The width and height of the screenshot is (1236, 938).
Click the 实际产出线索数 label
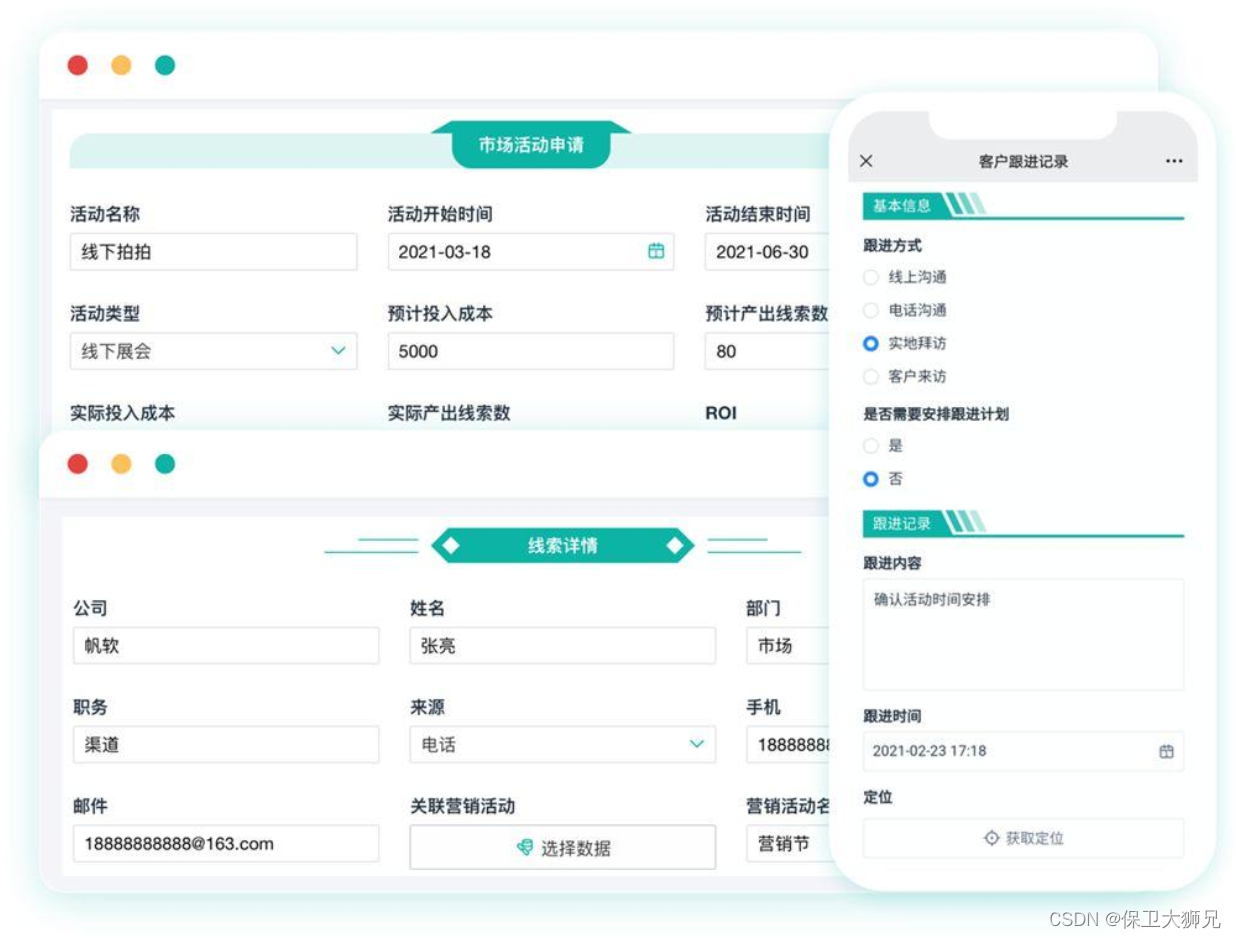coord(449,413)
